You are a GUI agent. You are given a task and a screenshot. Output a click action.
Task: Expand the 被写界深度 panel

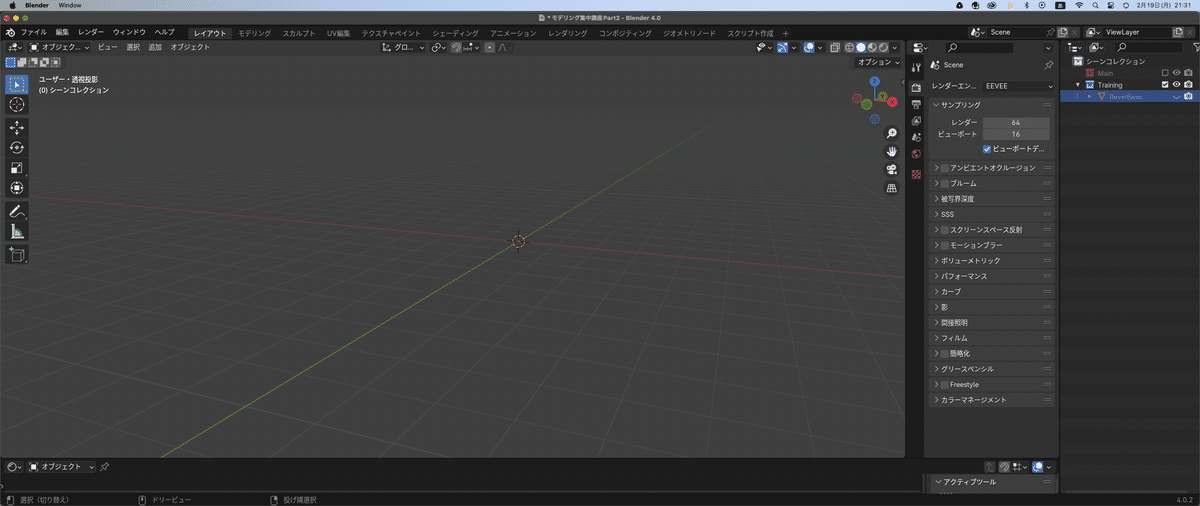pos(992,199)
